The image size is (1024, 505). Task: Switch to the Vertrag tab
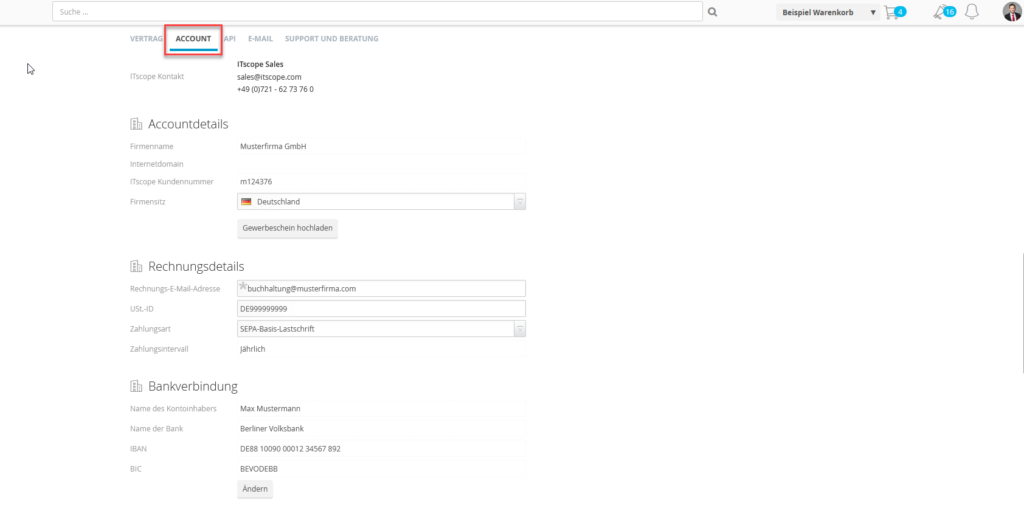pos(146,39)
